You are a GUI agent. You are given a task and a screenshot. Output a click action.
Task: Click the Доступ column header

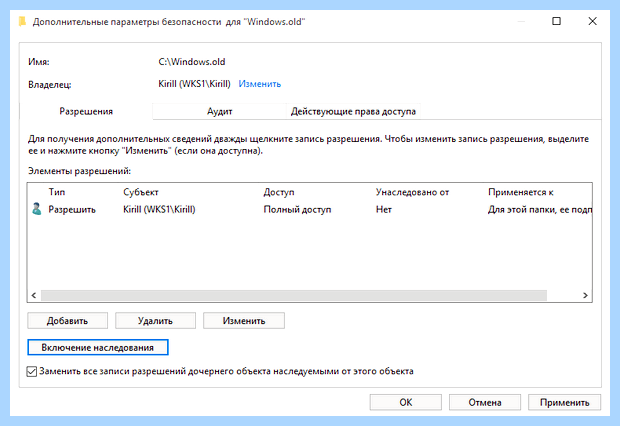click(279, 192)
